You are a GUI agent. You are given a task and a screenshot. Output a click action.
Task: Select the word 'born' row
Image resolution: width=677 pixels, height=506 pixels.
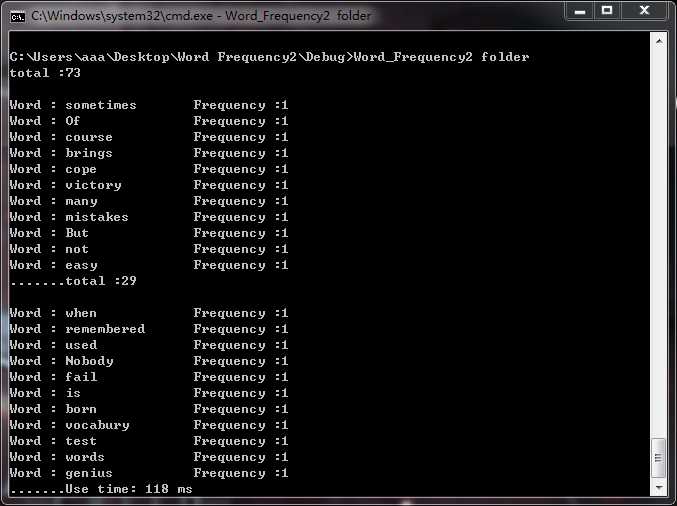click(149, 409)
